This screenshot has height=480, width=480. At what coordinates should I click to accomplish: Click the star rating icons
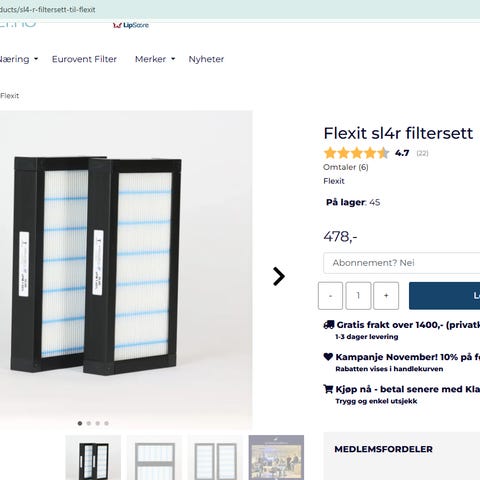point(356,153)
